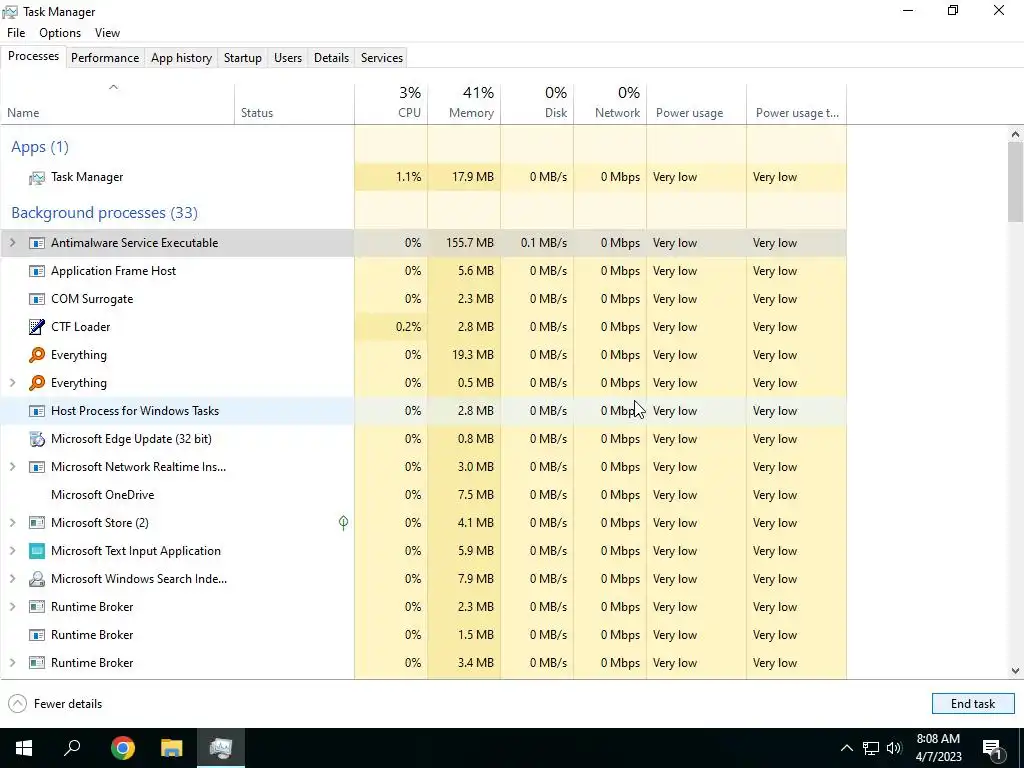The width and height of the screenshot is (1024, 768).
Task: Click the 155.7 MB memory cell
Action: pyautogui.click(x=464, y=243)
